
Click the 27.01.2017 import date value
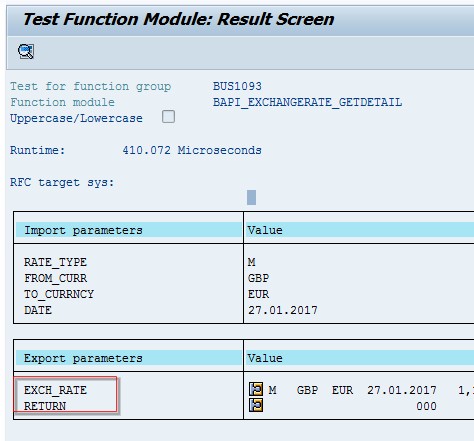point(283,310)
